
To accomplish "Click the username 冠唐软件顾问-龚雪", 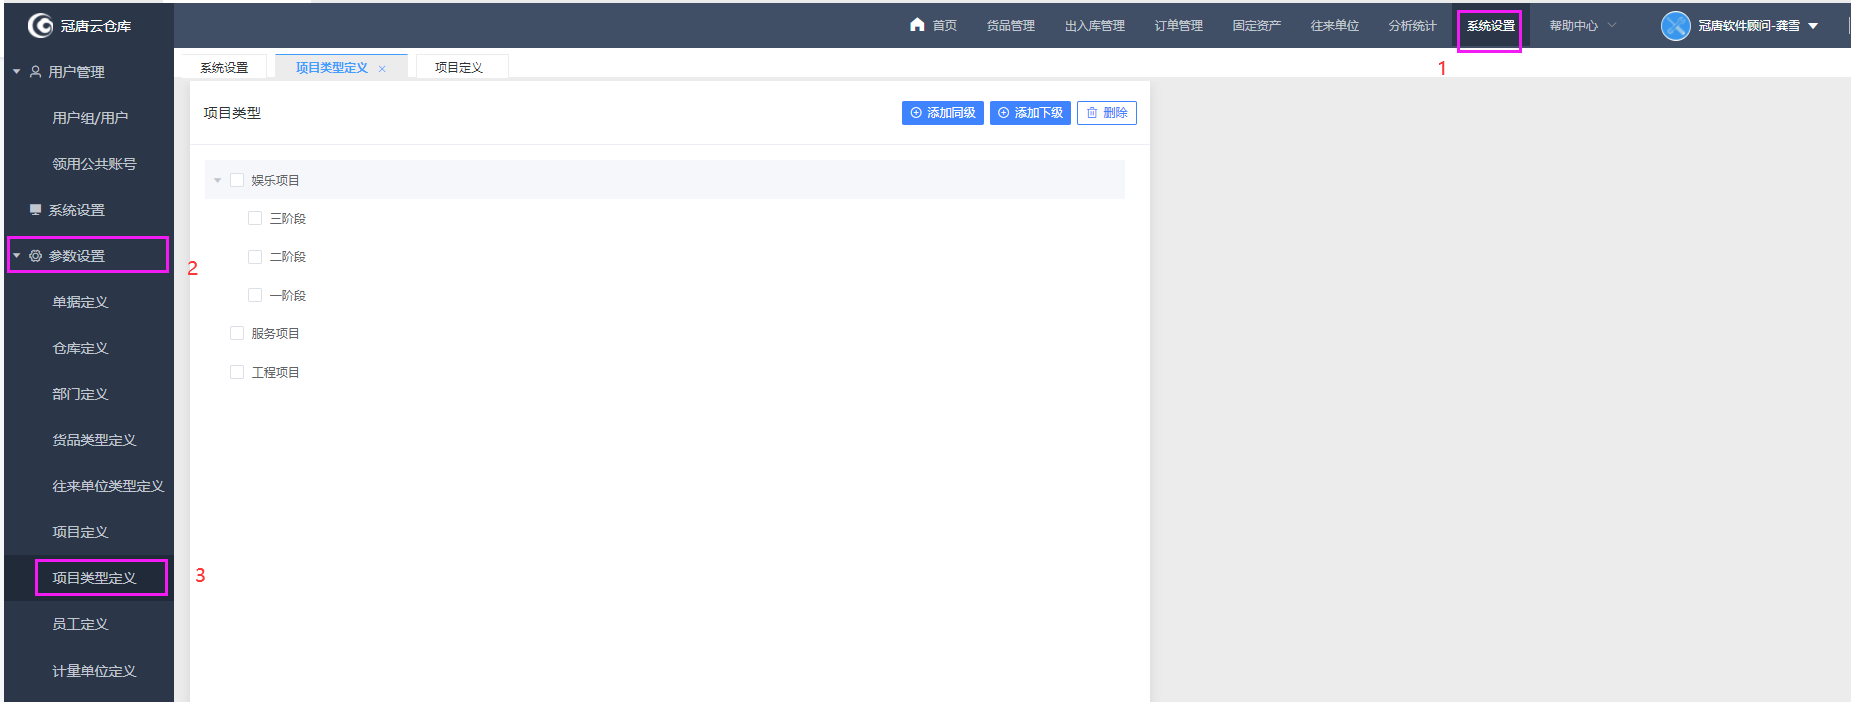I will (1749, 26).
